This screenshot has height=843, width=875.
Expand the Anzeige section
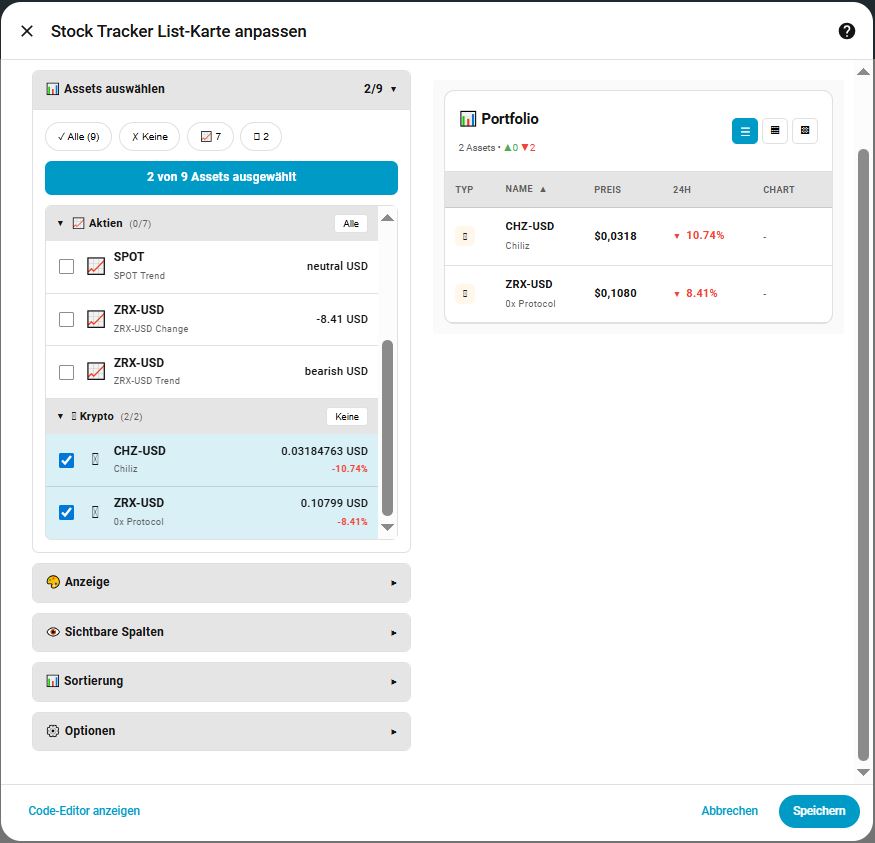click(x=221, y=582)
